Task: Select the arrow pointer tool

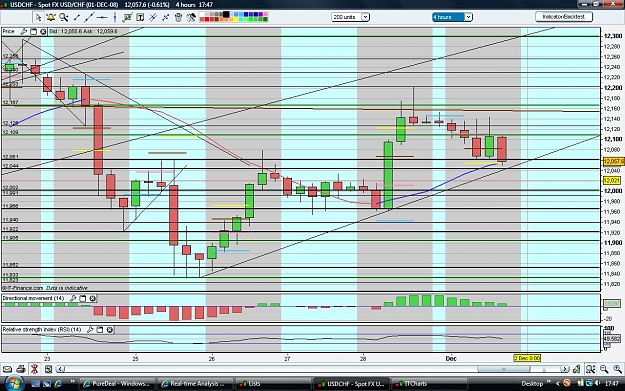Action: pyautogui.click(x=38, y=17)
